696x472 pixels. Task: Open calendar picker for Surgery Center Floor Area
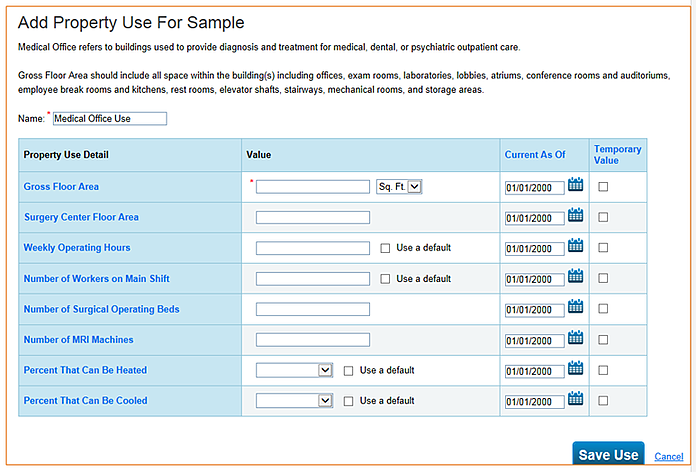(x=576, y=215)
